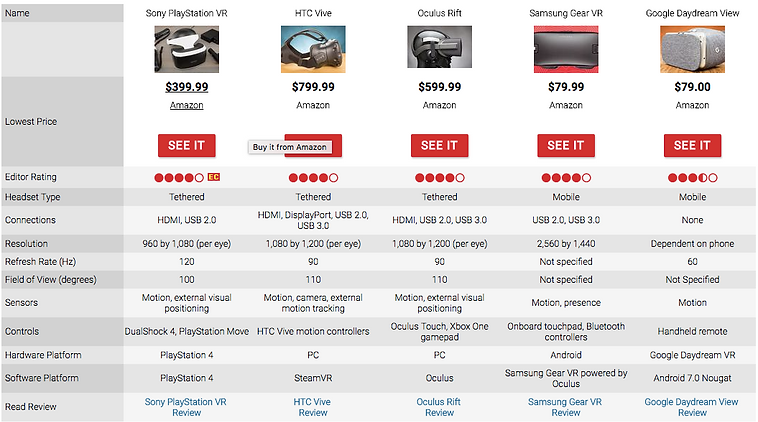Click the Amazon link under Sony PlayStation VR

click(x=186, y=105)
